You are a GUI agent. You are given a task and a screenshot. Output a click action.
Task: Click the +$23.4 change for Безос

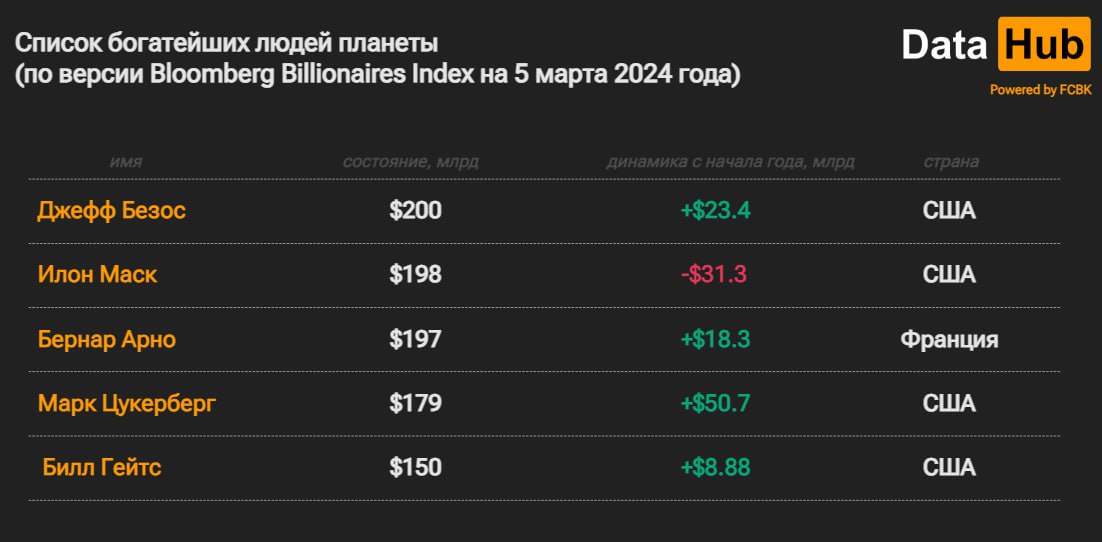point(715,211)
